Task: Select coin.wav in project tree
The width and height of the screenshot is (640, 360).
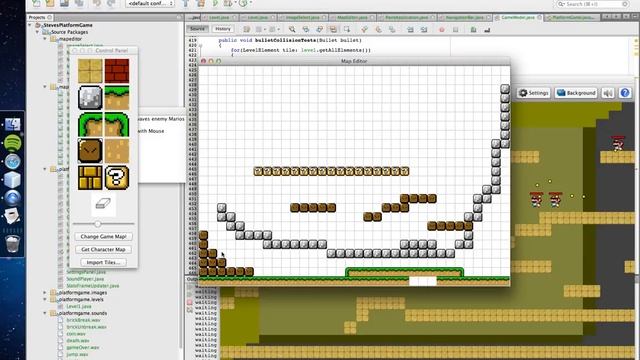Action: [76, 333]
